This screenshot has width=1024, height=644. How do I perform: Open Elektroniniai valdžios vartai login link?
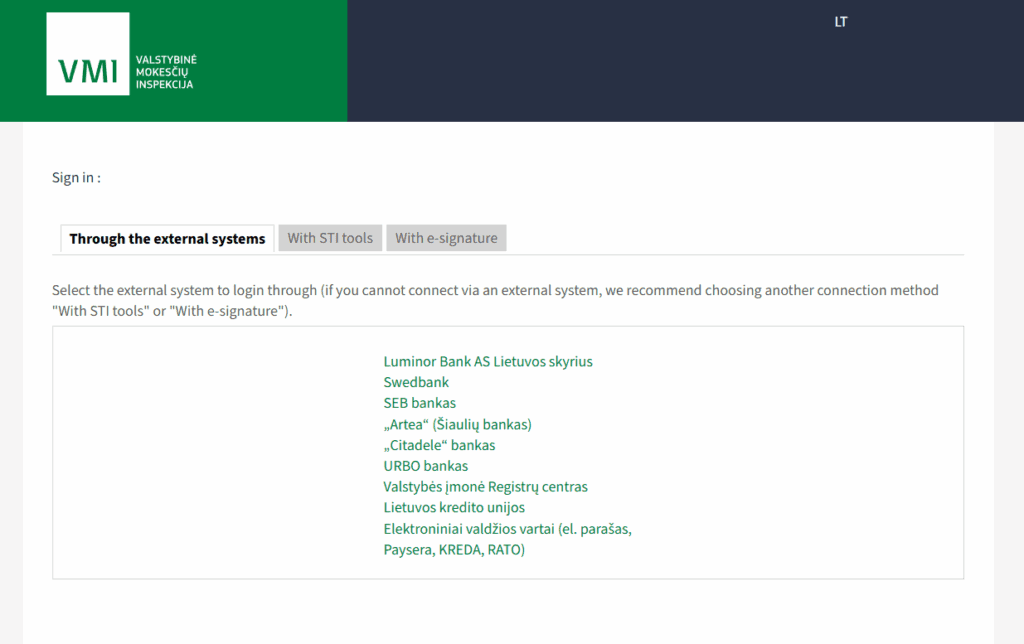click(x=507, y=539)
